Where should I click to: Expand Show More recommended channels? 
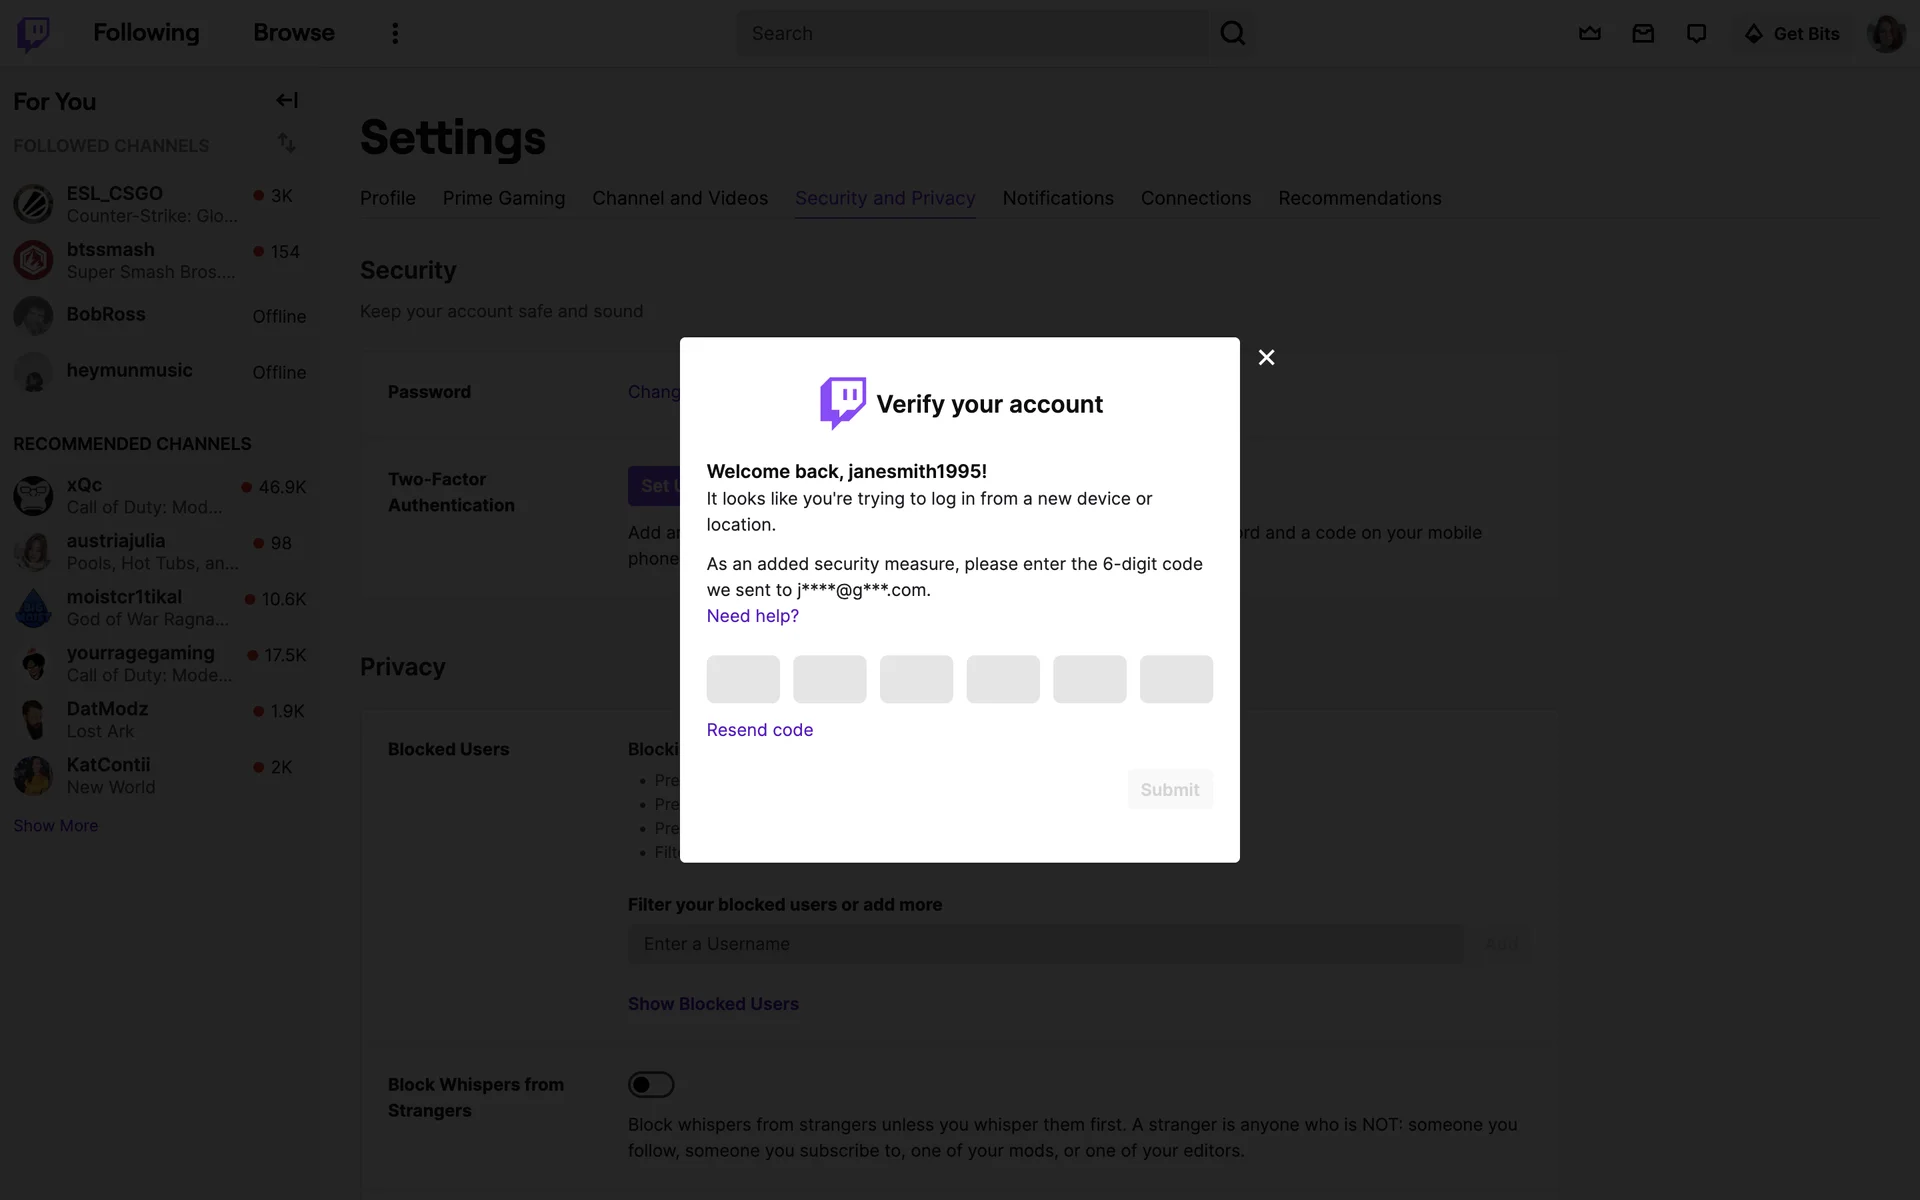tap(56, 825)
